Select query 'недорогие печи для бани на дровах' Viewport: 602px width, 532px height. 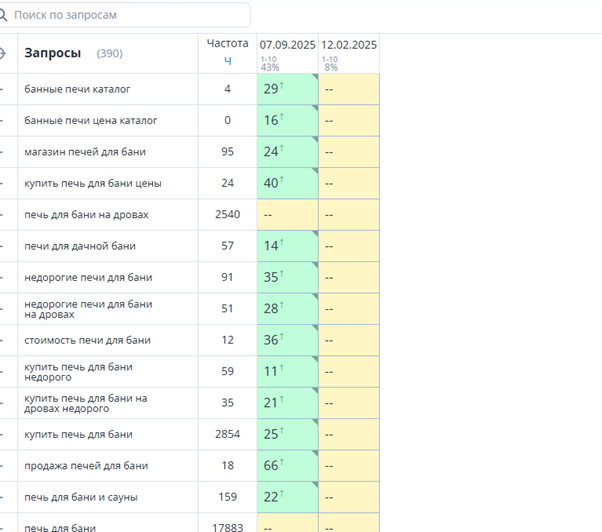[88, 309]
